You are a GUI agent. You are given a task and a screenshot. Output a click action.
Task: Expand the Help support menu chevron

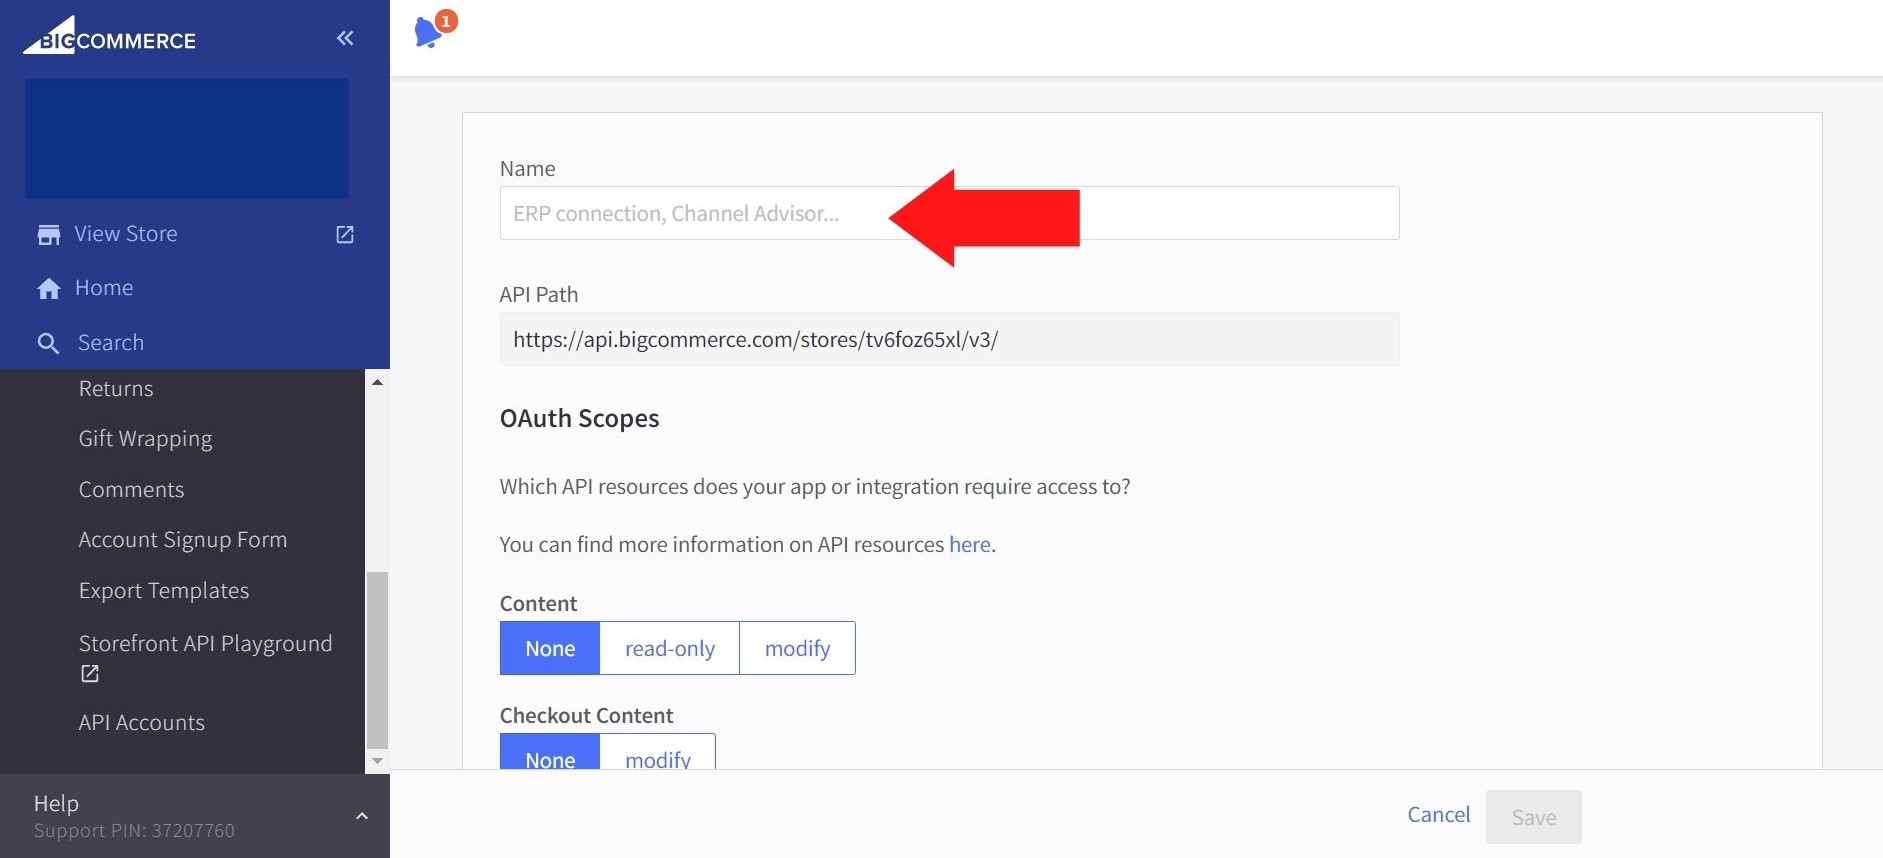362,816
